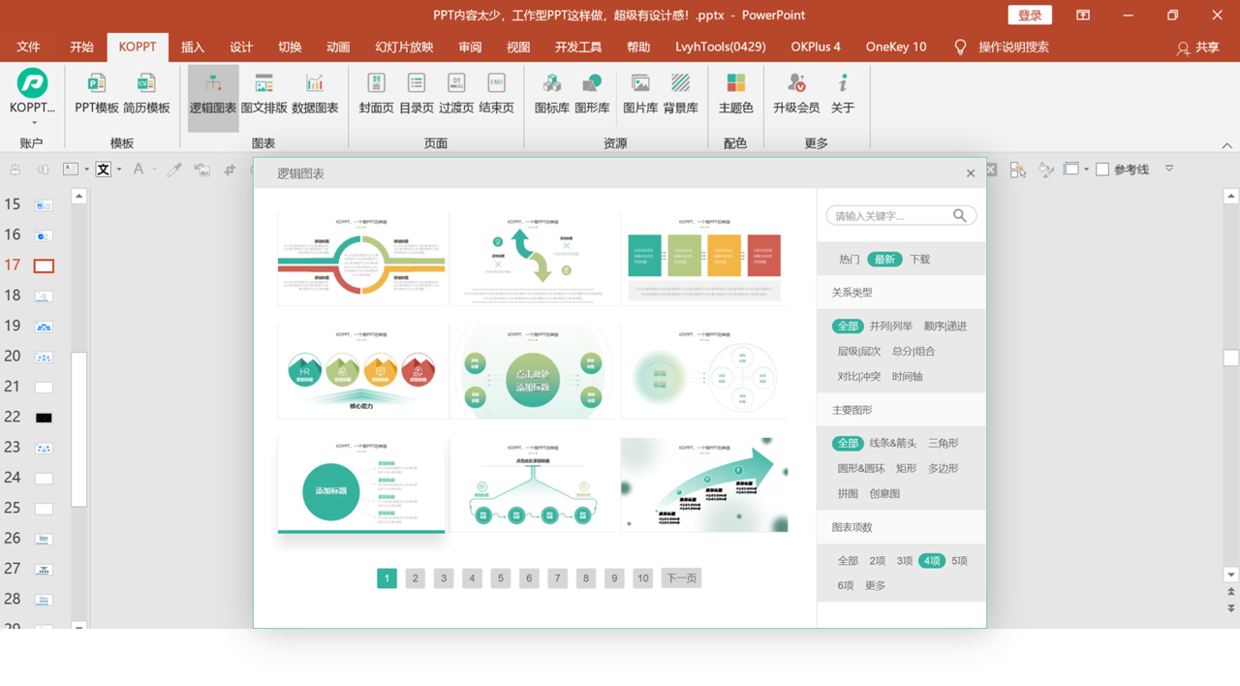Open the 简历模板 resume templates
The width and height of the screenshot is (1240, 686).
click(x=146, y=94)
